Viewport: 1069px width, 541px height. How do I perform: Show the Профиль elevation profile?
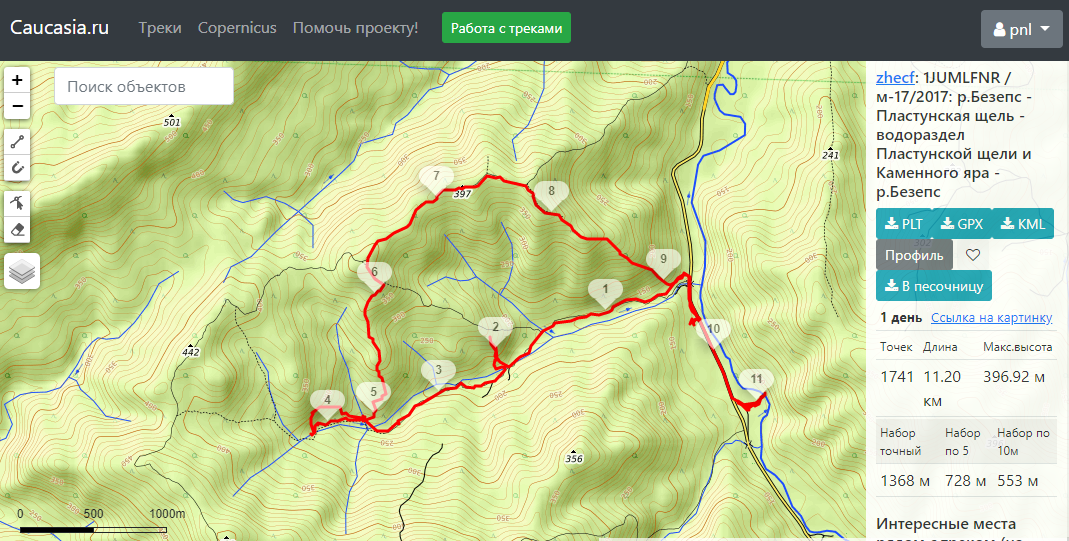click(x=914, y=255)
